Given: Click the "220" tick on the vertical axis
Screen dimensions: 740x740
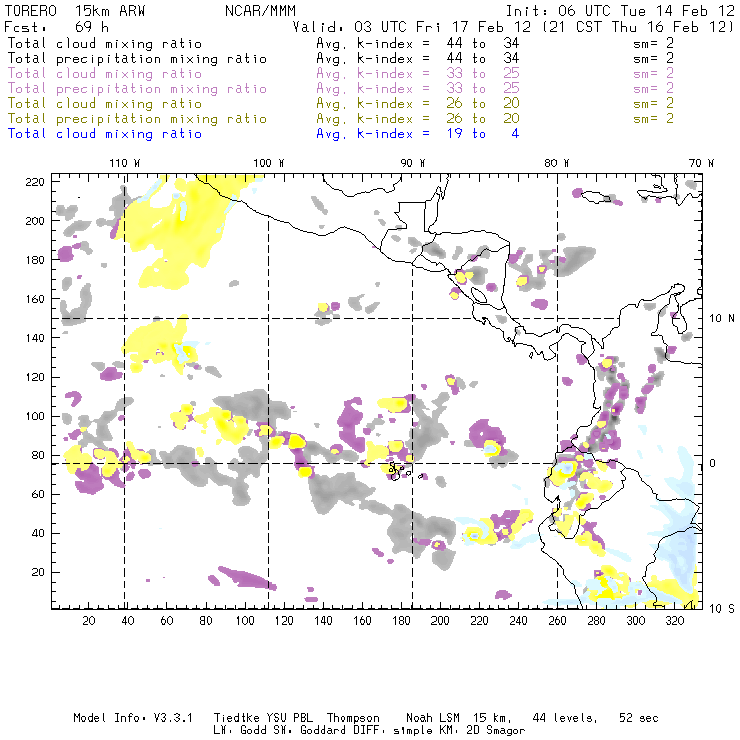Looking at the screenshot, I should coord(35,182).
